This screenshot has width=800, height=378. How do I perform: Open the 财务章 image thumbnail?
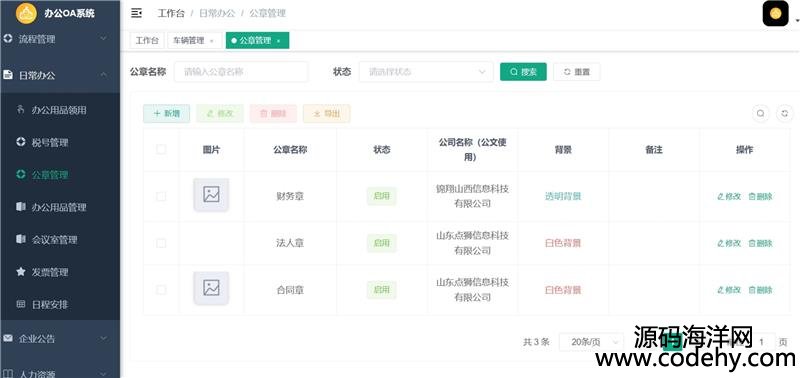pos(211,195)
